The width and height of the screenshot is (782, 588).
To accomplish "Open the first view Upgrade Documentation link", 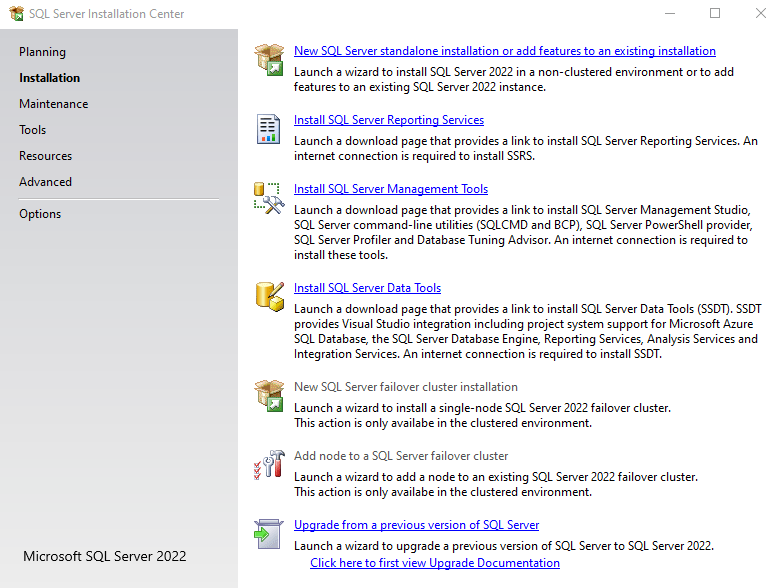I will pos(435,563).
